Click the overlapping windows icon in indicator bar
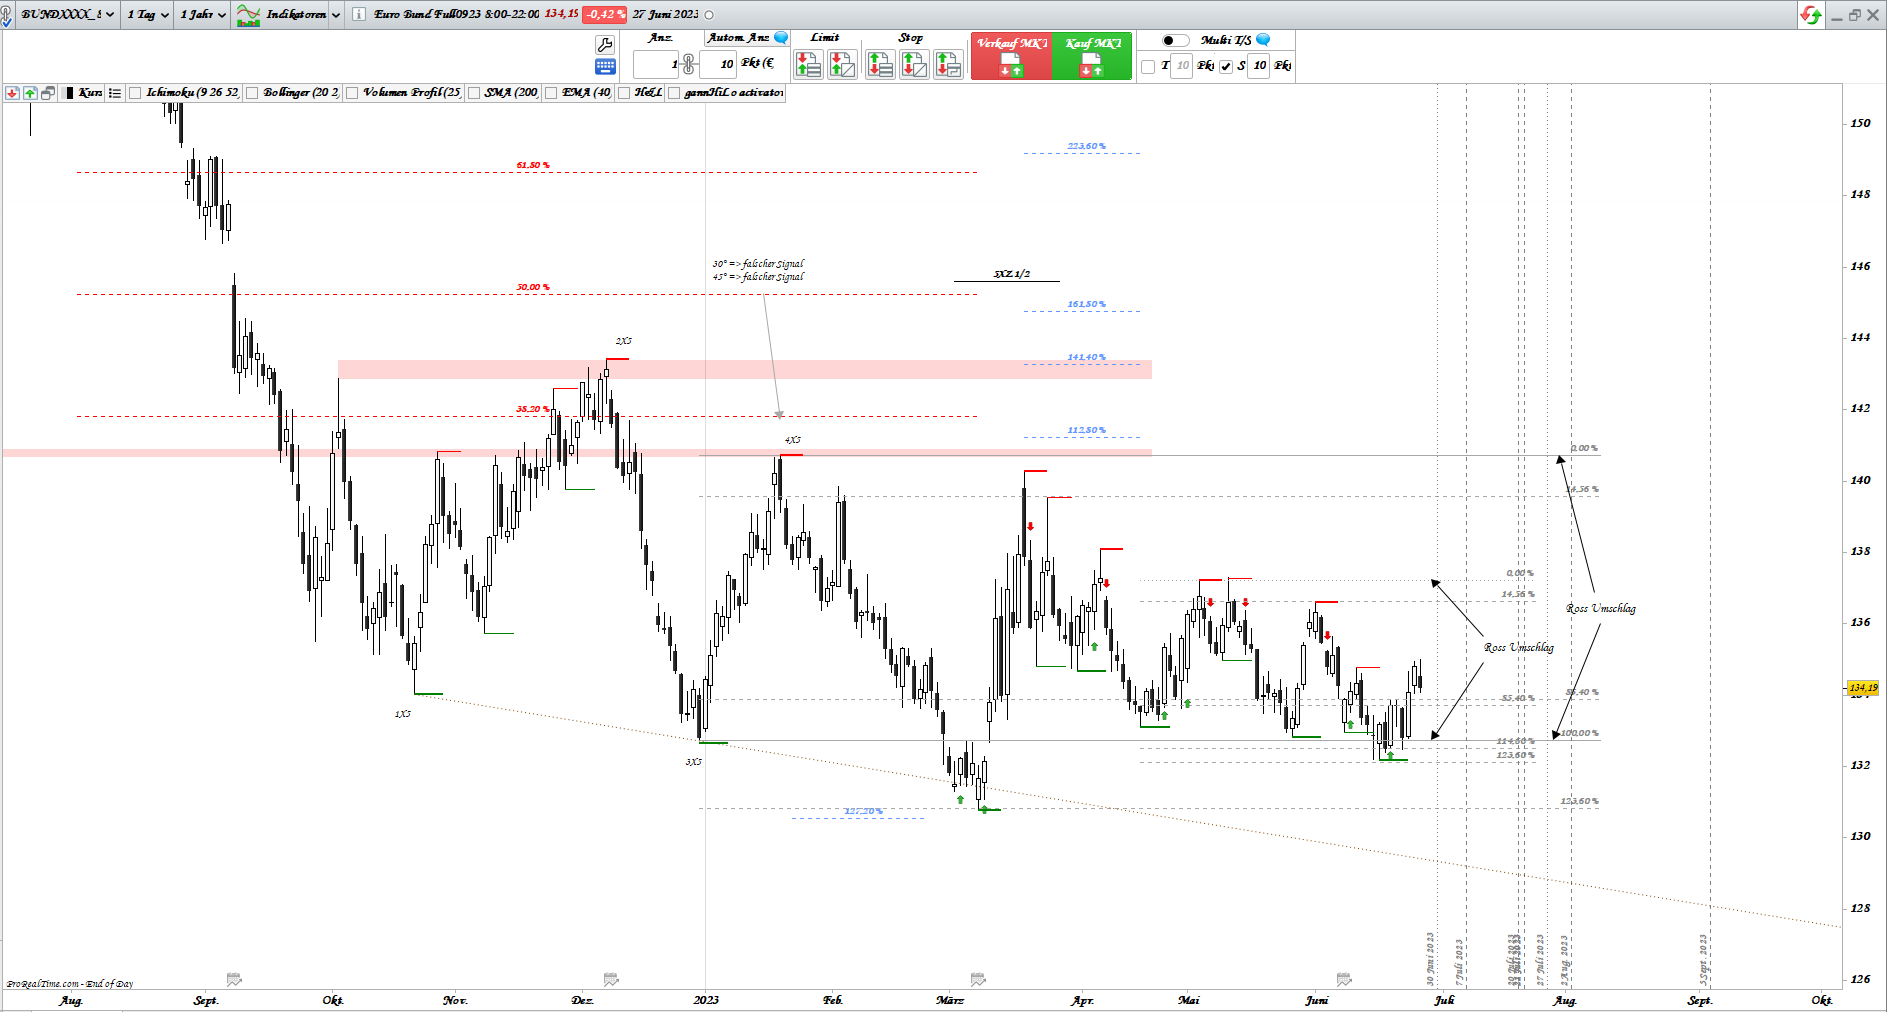The height and width of the screenshot is (1012, 1887). tap(48, 93)
